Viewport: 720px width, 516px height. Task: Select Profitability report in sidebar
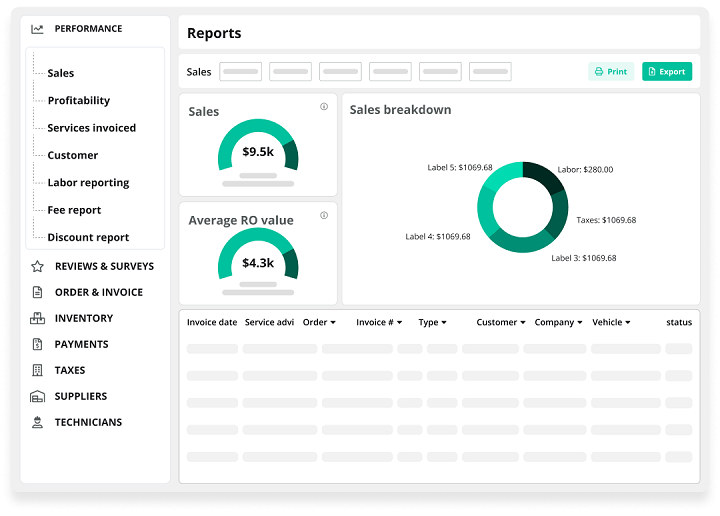(78, 101)
